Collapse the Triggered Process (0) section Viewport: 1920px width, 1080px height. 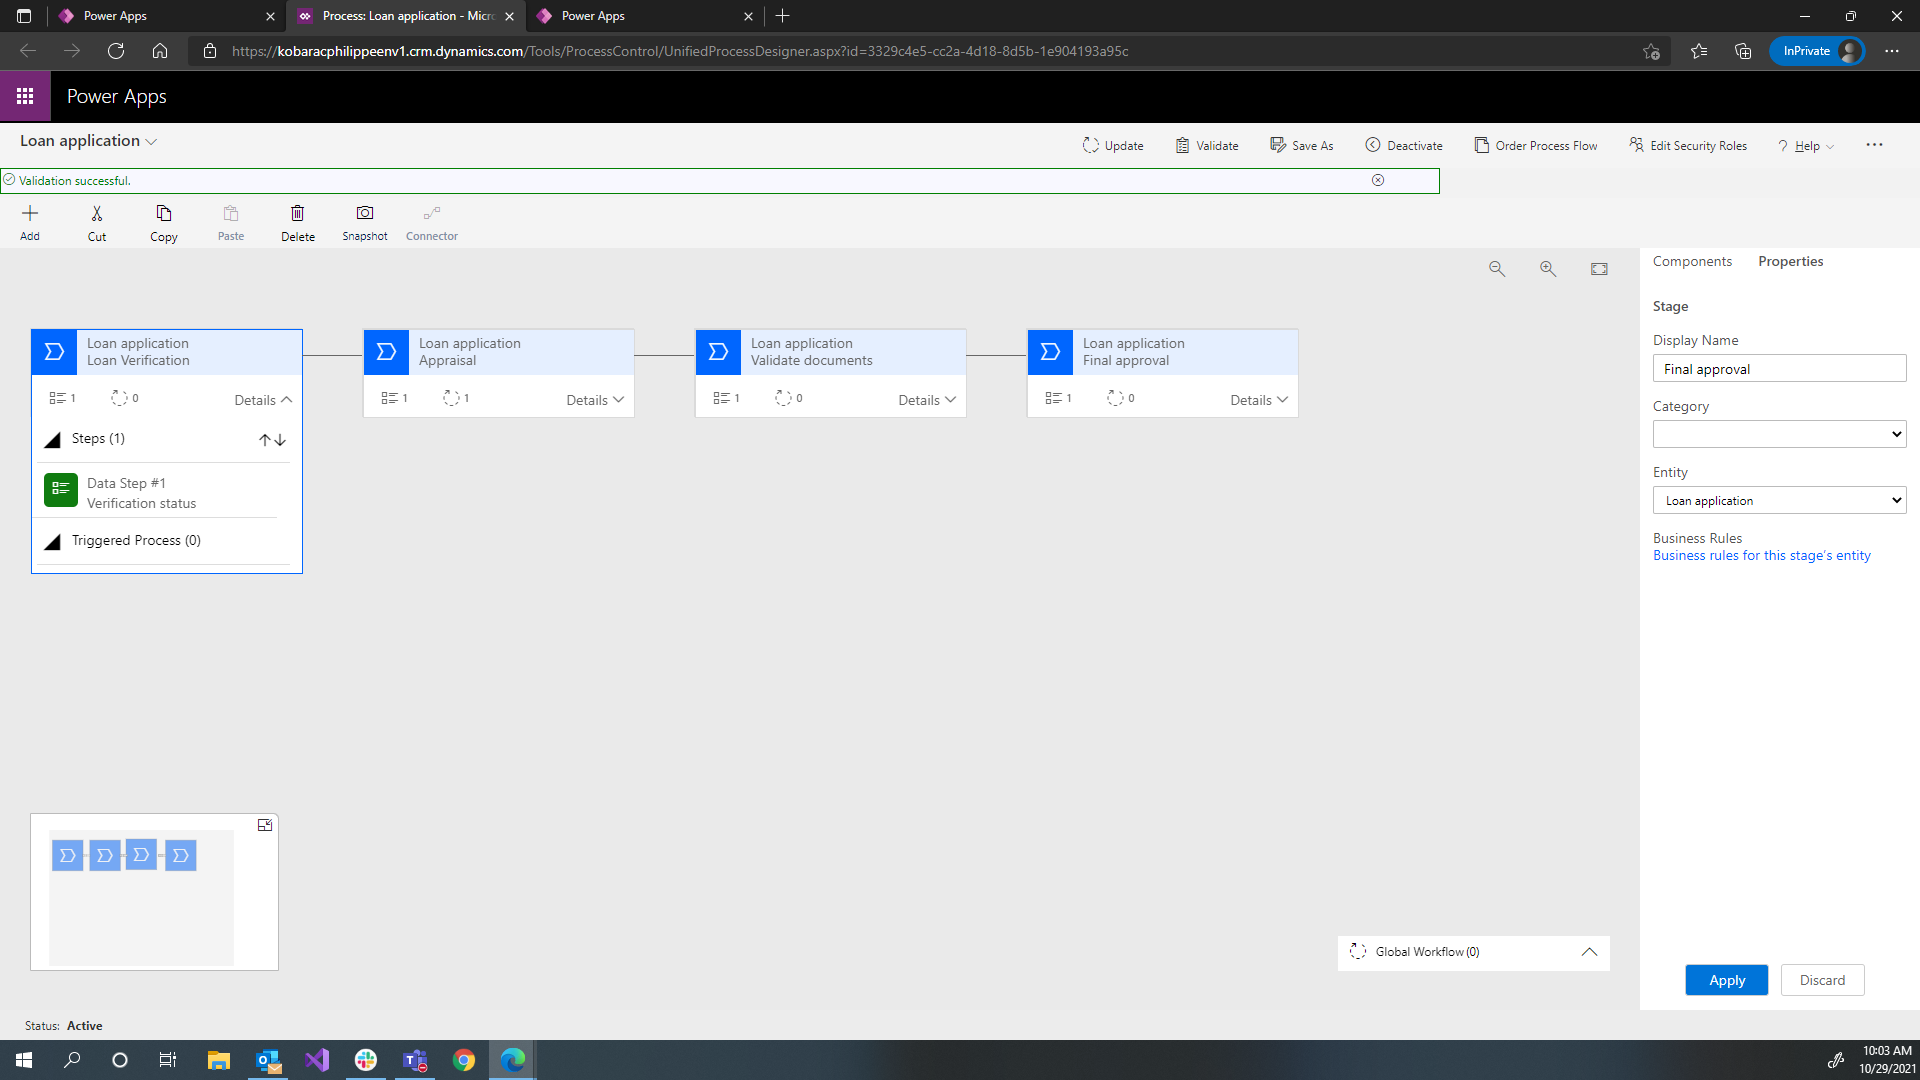pyautogui.click(x=52, y=541)
